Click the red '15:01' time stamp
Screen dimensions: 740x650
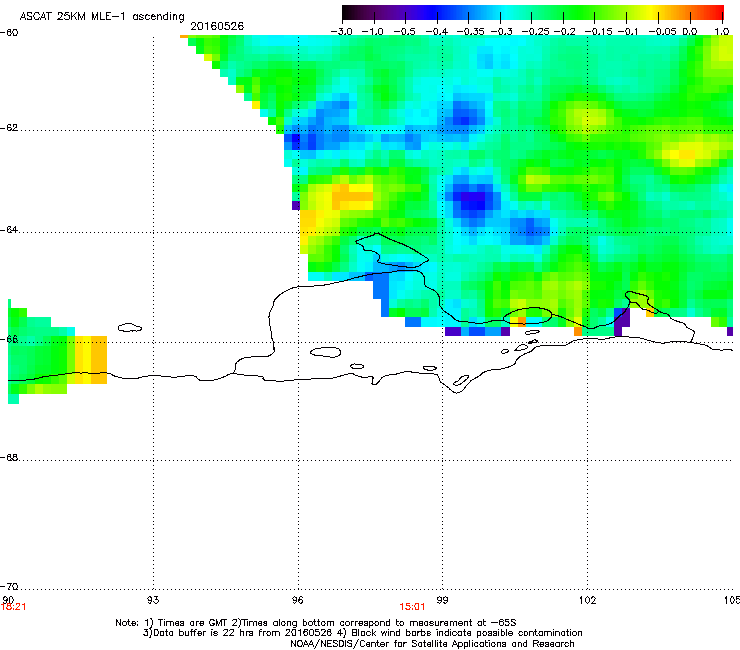[x=412, y=607]
